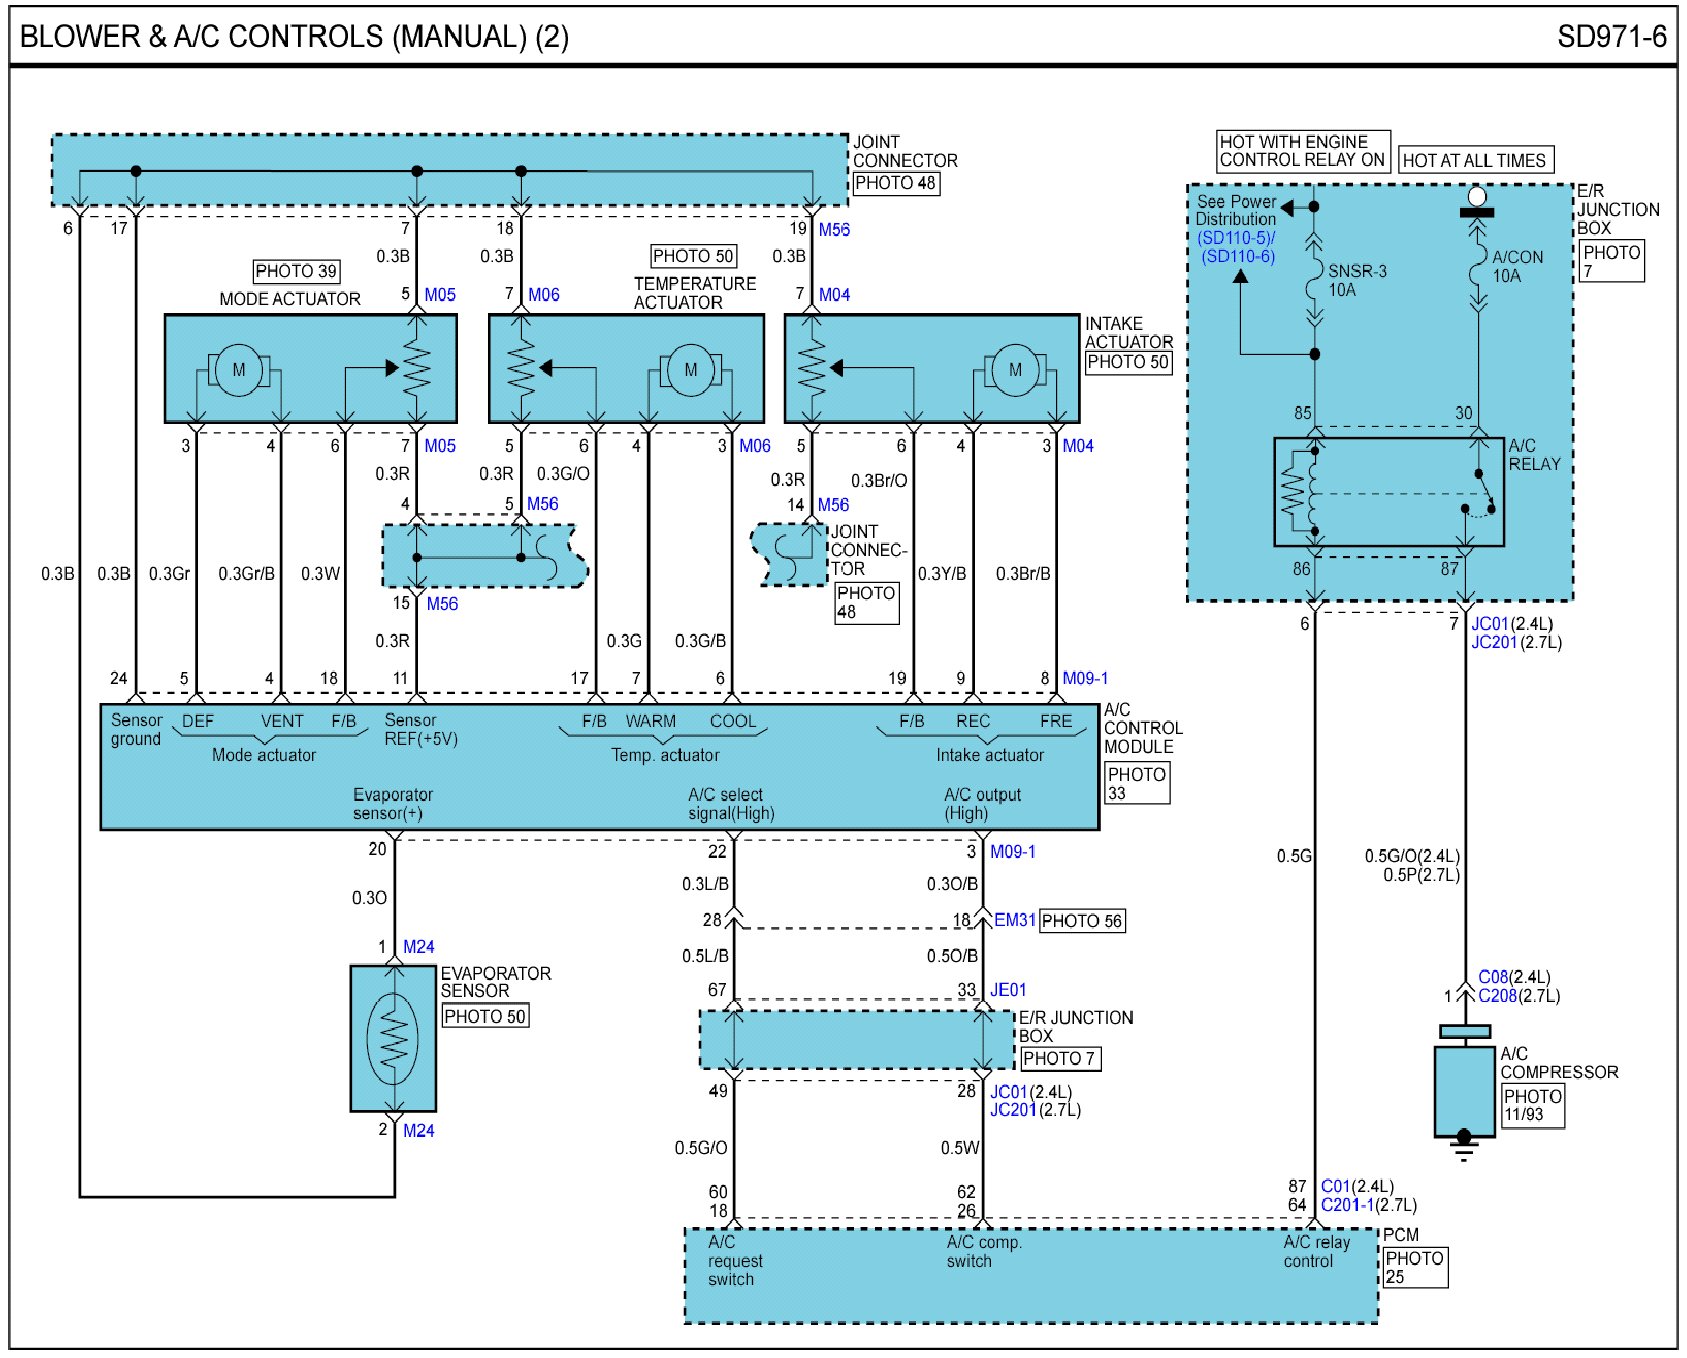Open PHOTO 25 beside the PCM
The height and width of the screenshot is (1358, 1687).
[1414, 1267]
